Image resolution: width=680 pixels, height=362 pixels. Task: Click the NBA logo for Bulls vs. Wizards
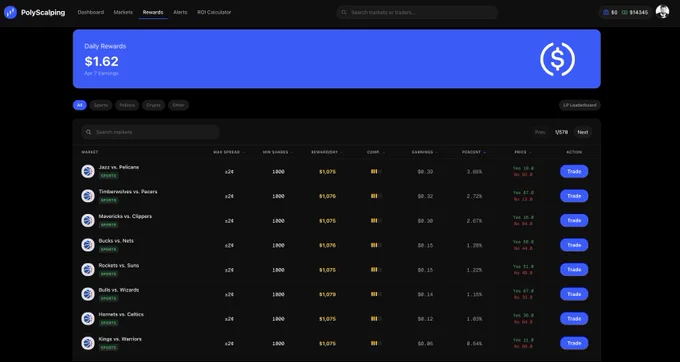pos(88,294)
